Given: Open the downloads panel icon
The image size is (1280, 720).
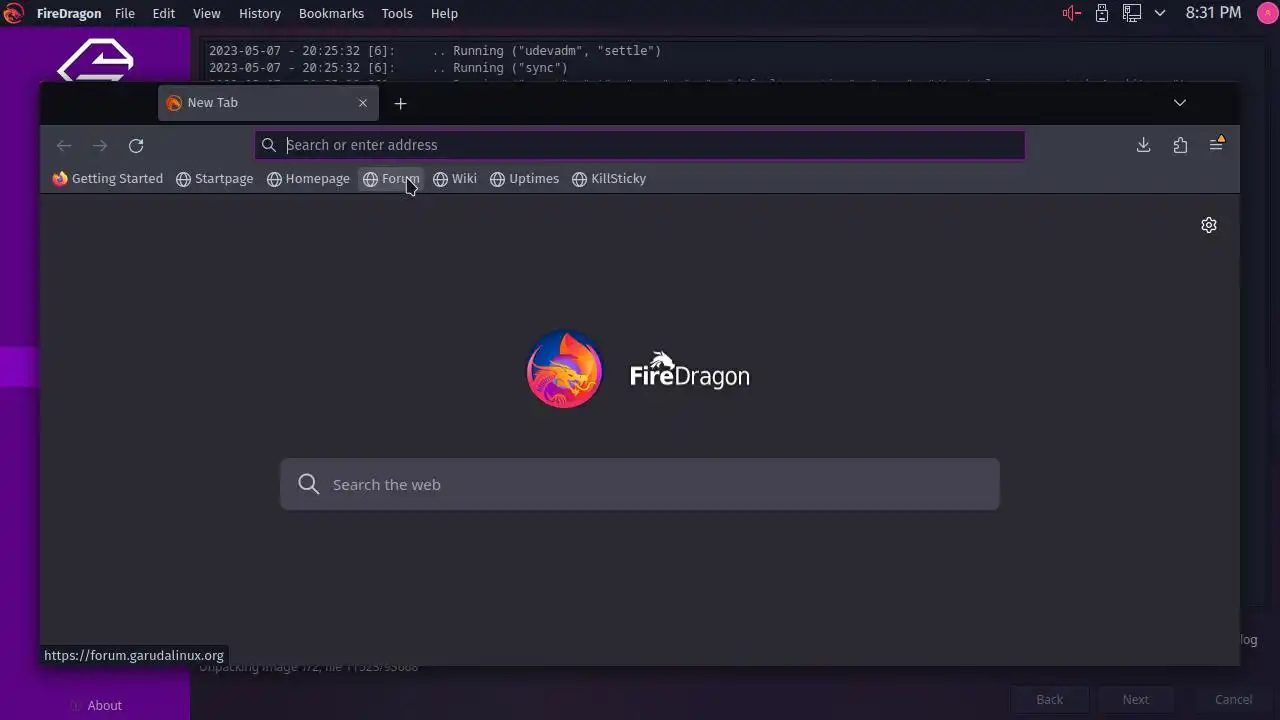Looking at the screenshot, I should pos(1143,145).
